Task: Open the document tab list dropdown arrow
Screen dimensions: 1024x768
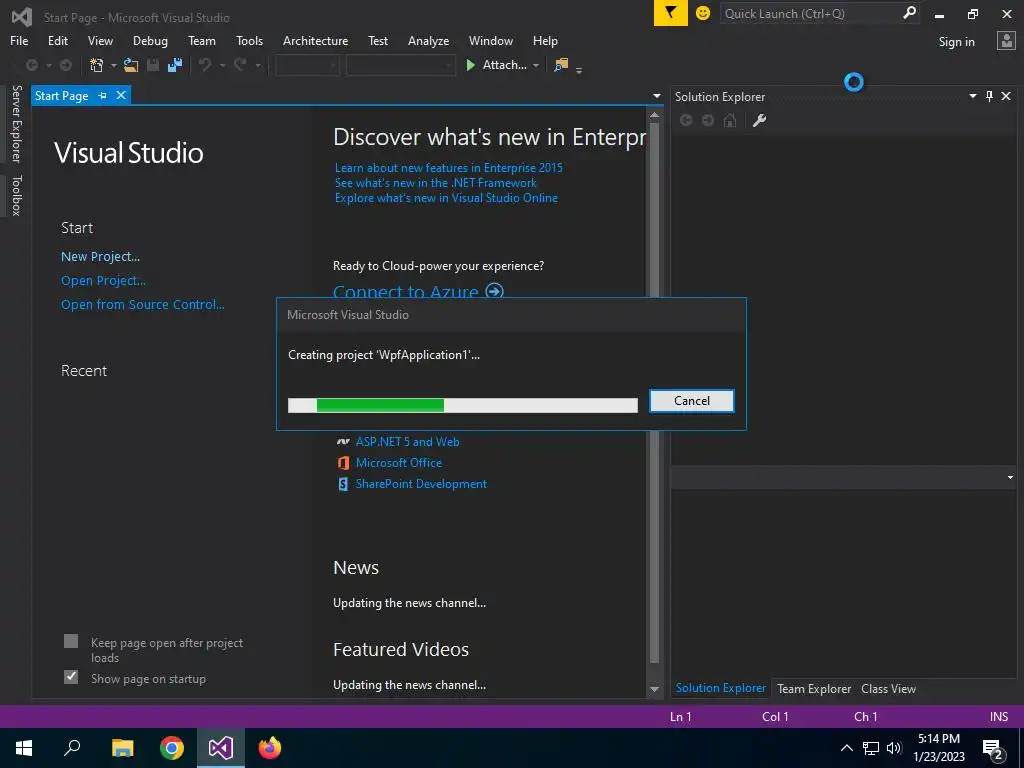Action: tap(656, 96)
